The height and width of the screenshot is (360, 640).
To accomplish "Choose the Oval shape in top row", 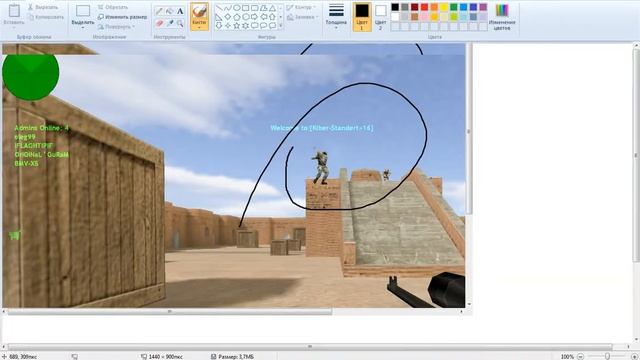I will 237,8.
